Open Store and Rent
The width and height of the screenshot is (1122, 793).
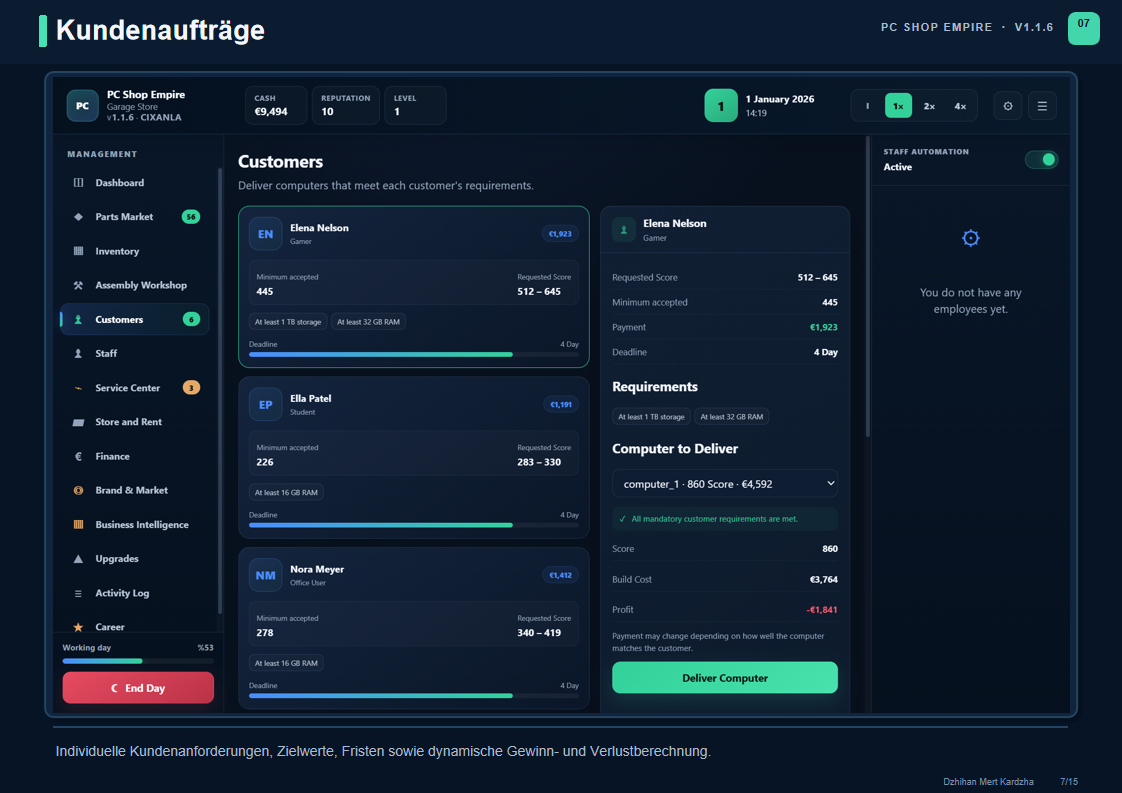[x=135, y=422]
